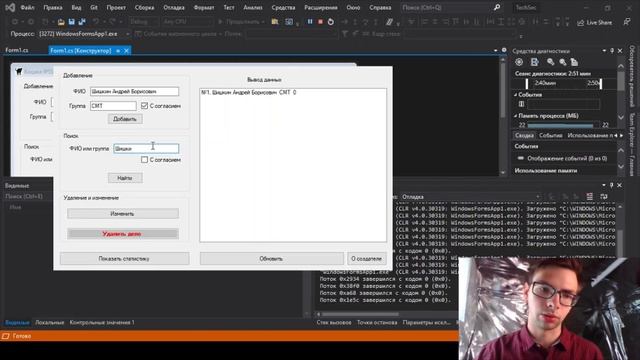Screen dimensions: 640x360
Task: Click the Отображение событий icon
Action: point(520,158)
